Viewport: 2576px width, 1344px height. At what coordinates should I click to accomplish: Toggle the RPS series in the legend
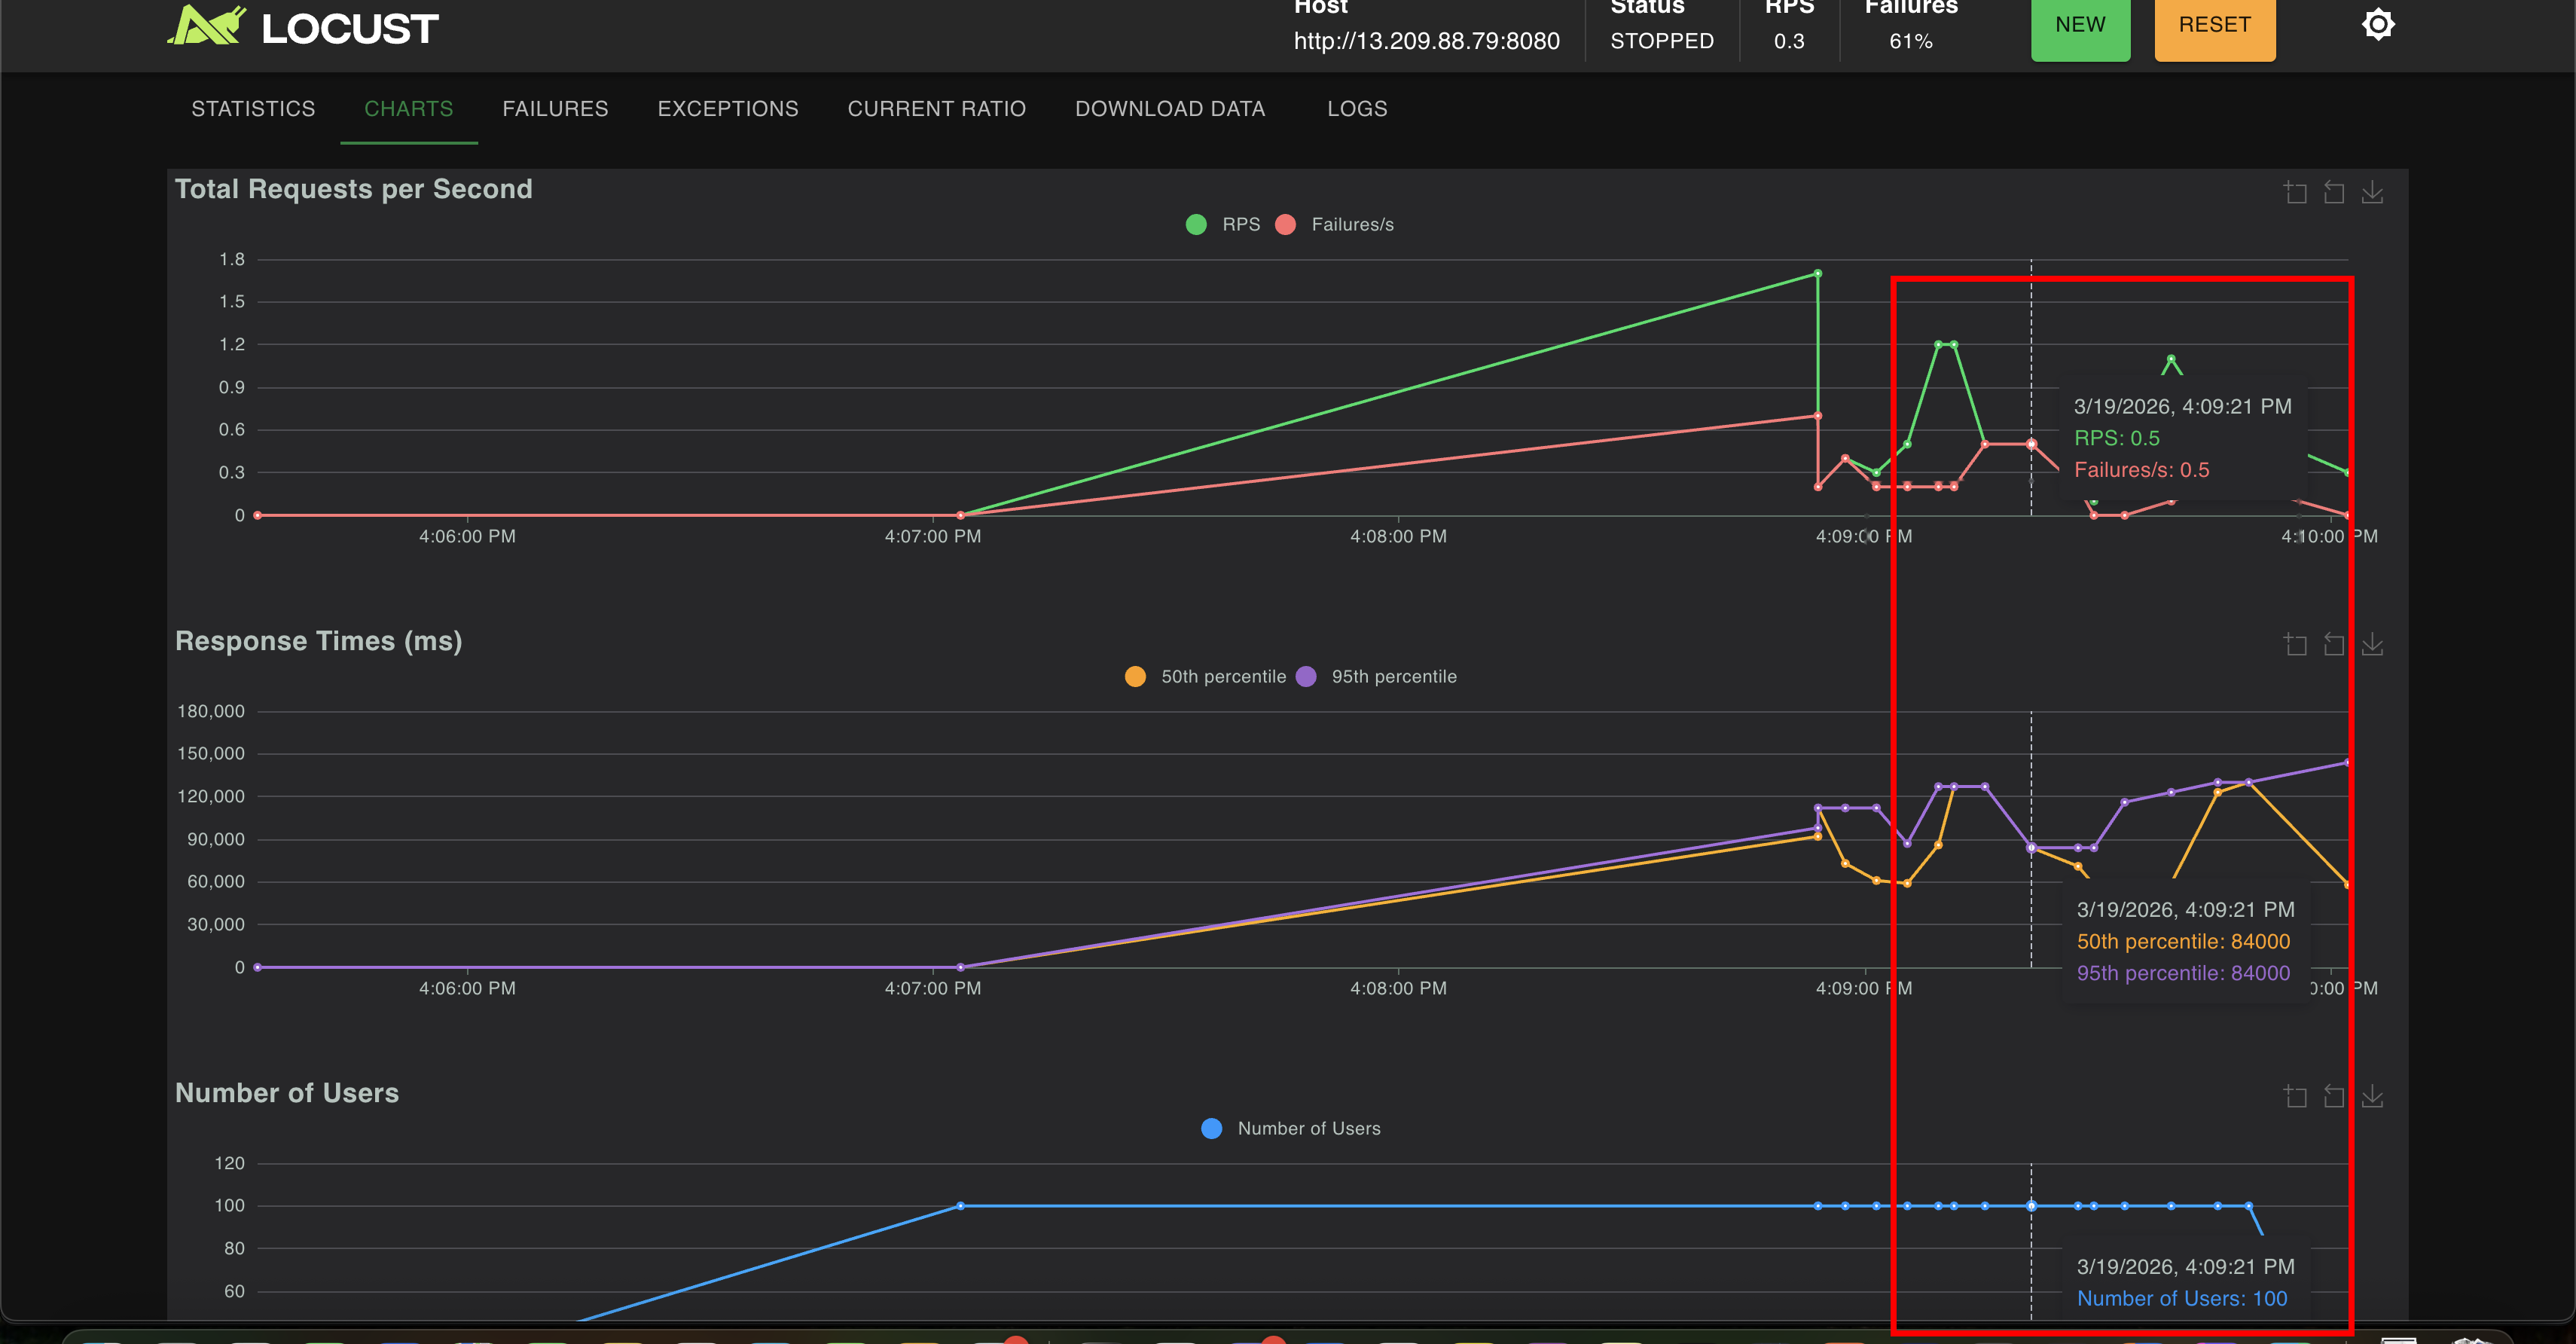click(x=1222, y=224)
